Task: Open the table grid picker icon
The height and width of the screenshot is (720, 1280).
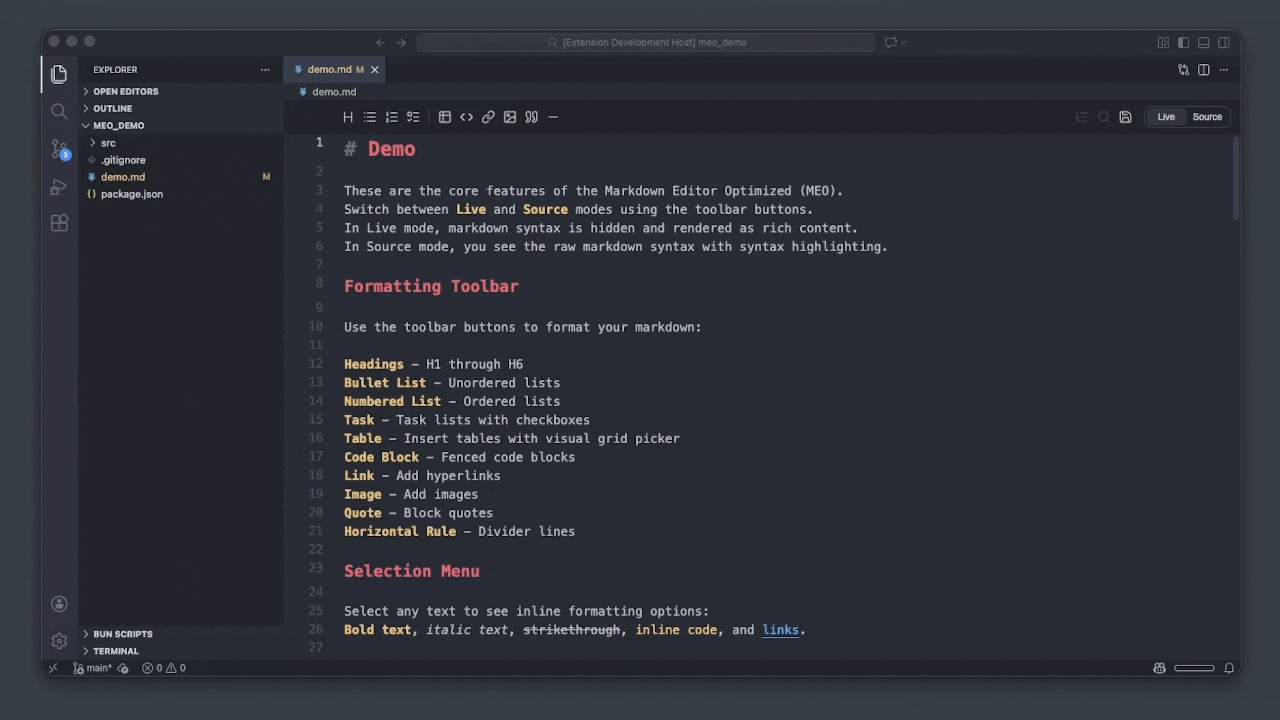Action: click(445, 117)
